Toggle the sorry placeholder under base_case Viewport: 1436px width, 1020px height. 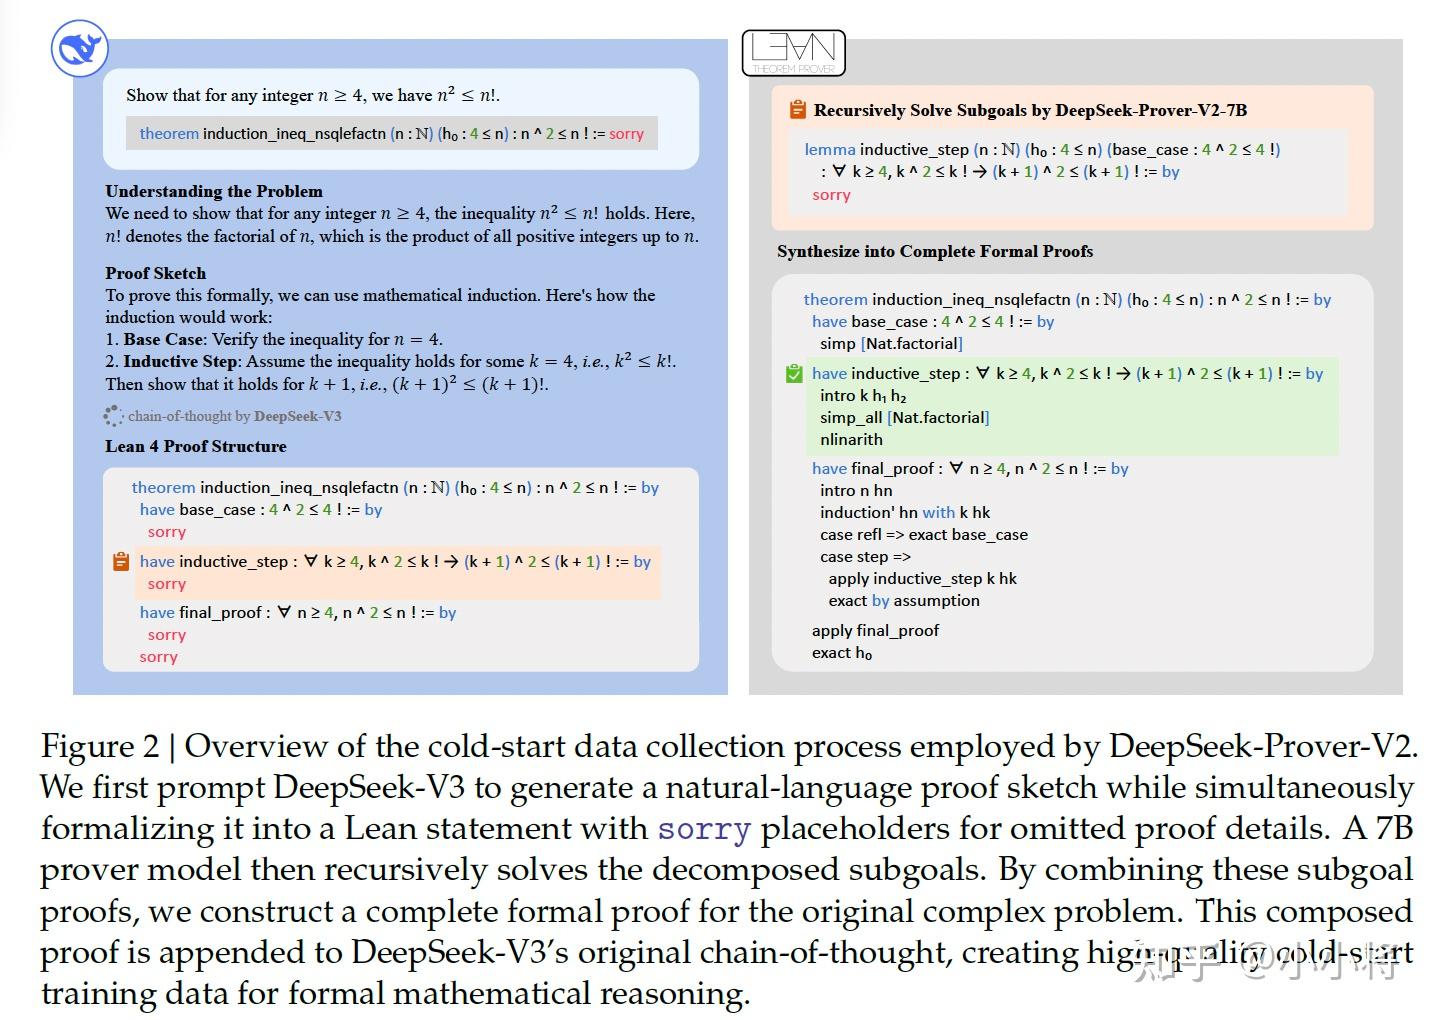coord(166,532)
